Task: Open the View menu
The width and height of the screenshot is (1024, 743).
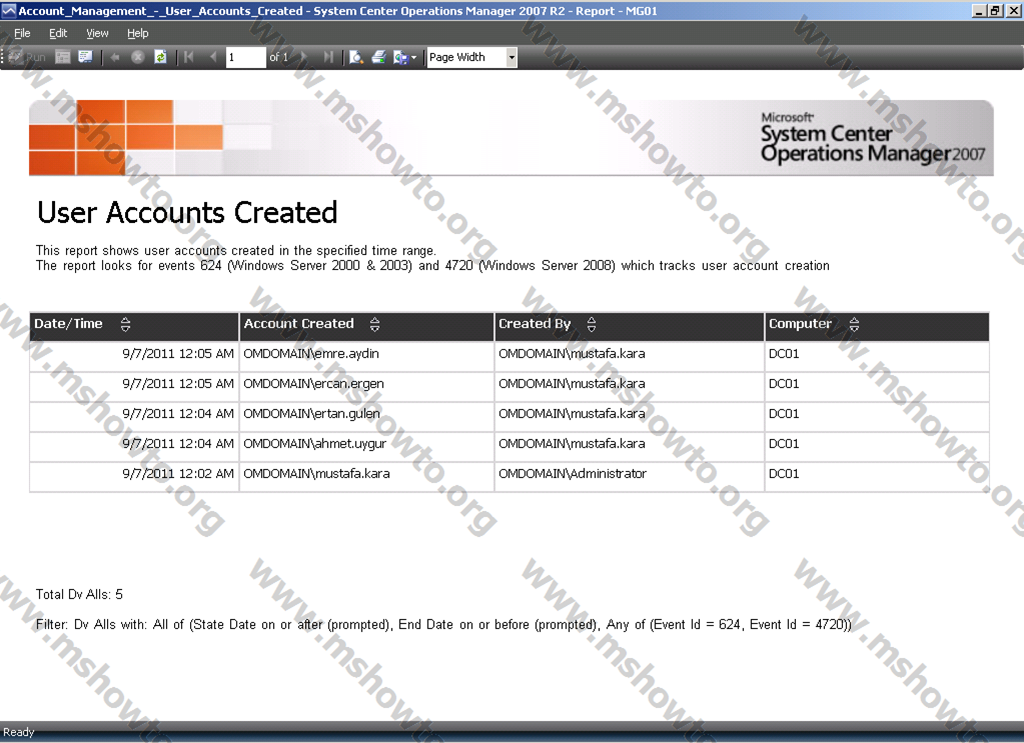Action: tap(97, 33)
